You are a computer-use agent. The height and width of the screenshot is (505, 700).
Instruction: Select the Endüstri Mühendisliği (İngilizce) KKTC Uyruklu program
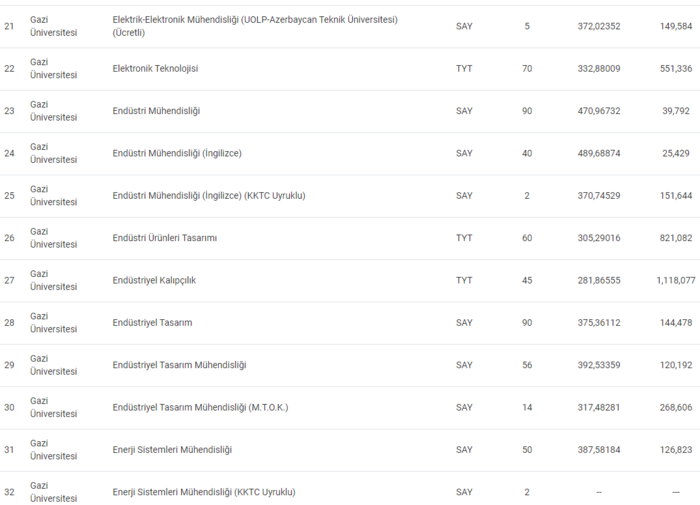[x=209, y=195]
